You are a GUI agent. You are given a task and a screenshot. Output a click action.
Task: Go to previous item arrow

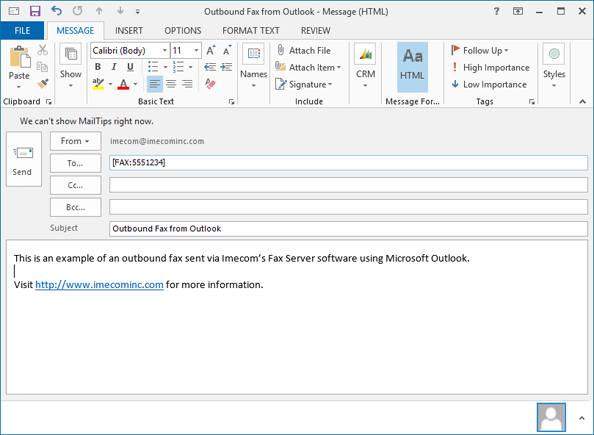pyautogui.click(x=99, y=11)
